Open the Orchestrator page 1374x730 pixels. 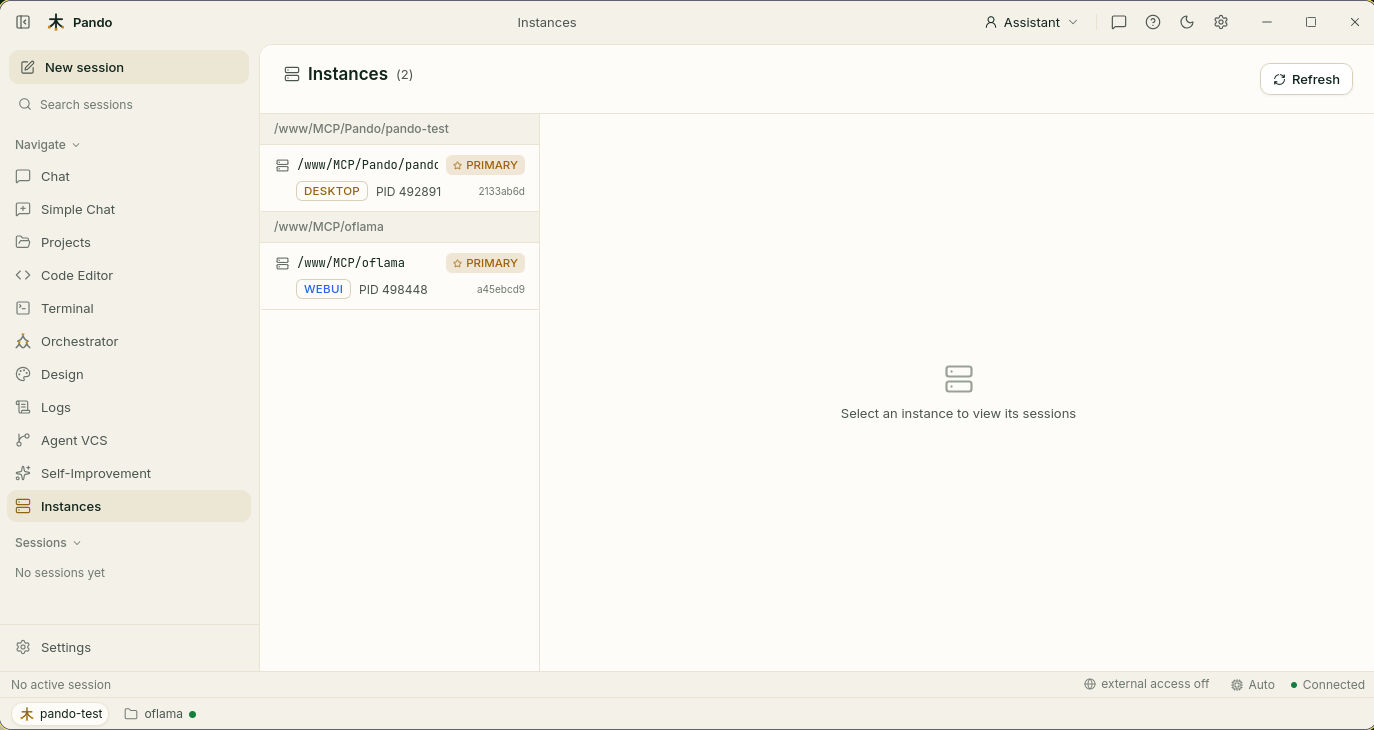(129, 341)
